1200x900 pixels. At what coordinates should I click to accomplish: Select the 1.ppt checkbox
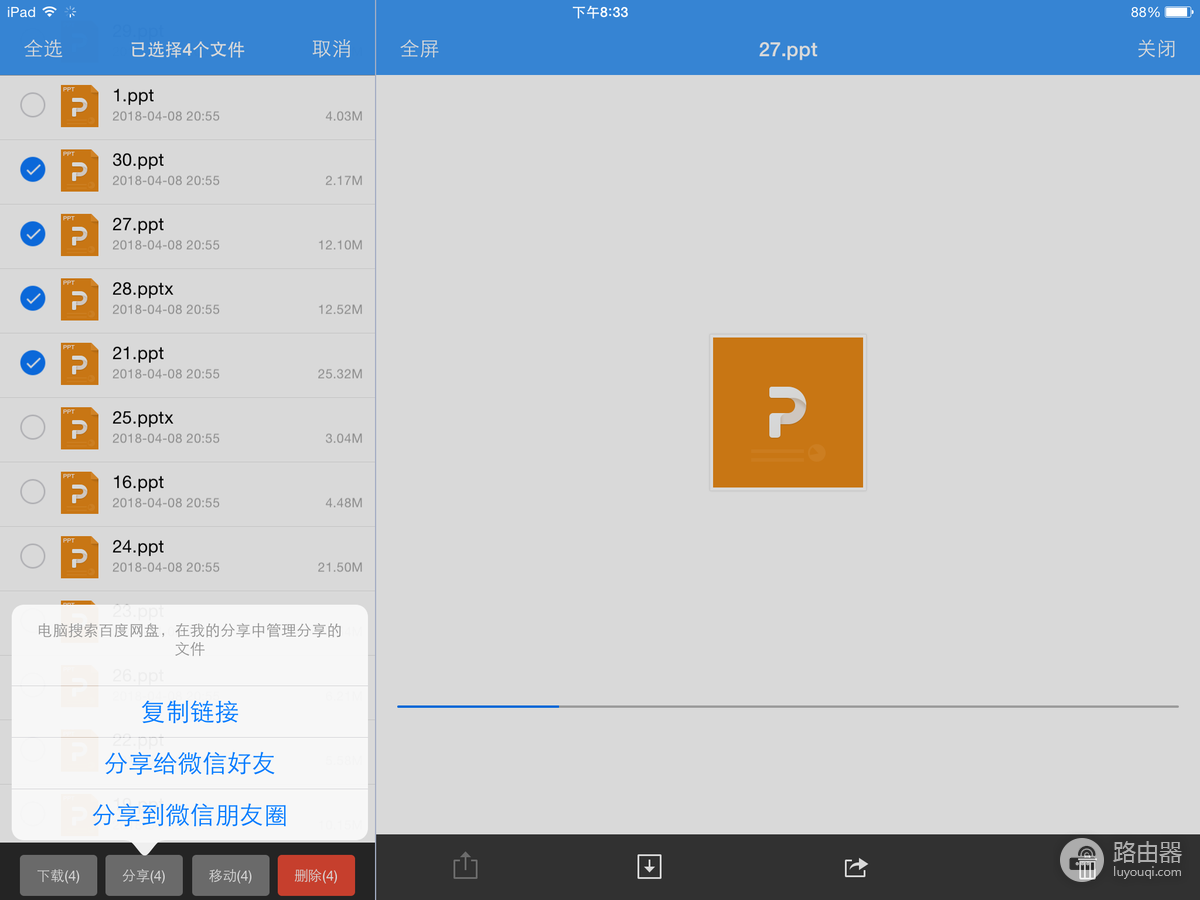[33, 105]
